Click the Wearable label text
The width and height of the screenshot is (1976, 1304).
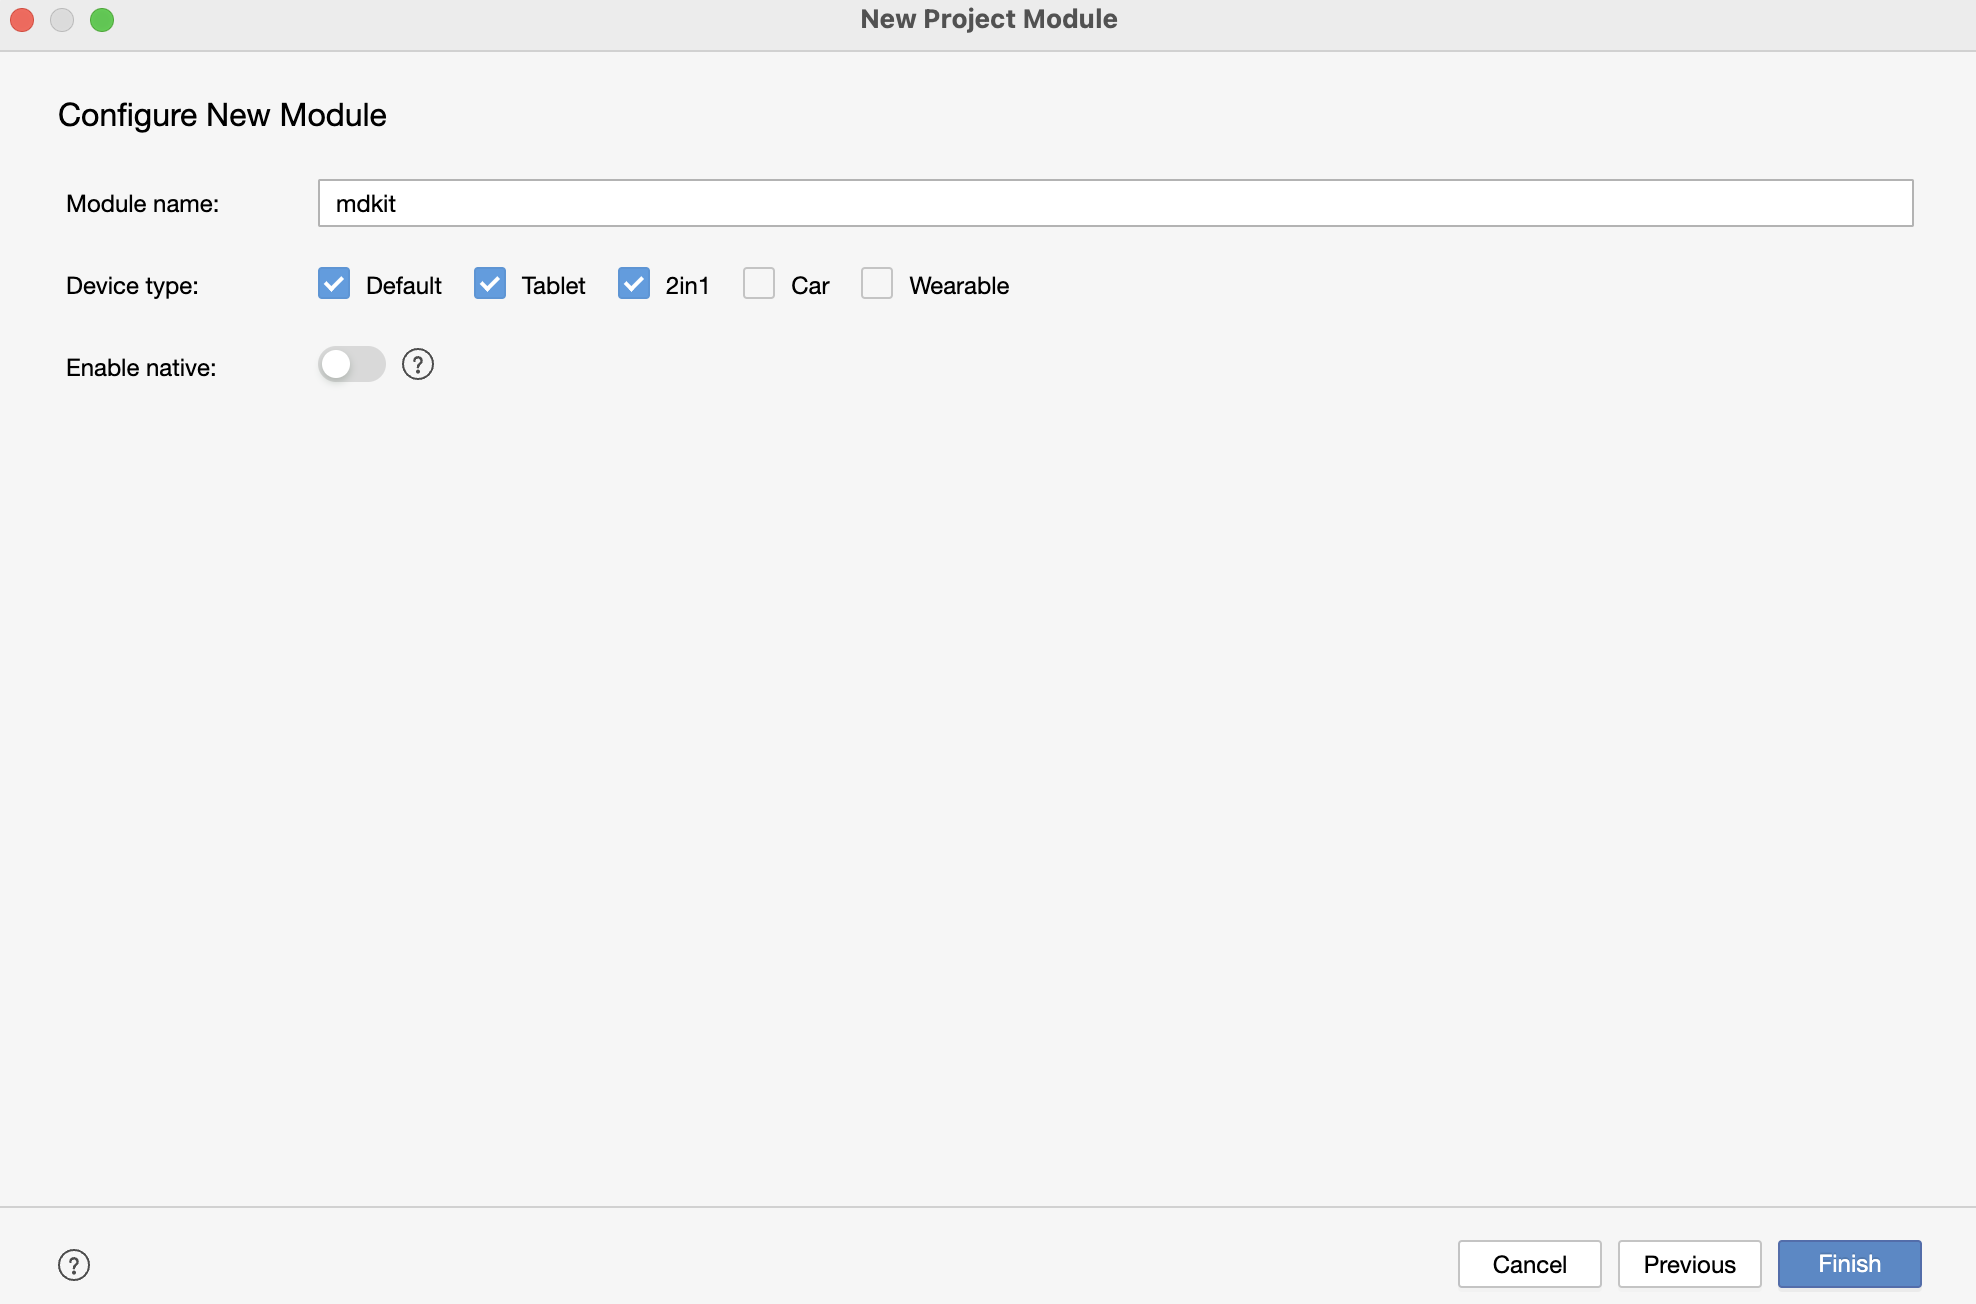tap(958, 286)
